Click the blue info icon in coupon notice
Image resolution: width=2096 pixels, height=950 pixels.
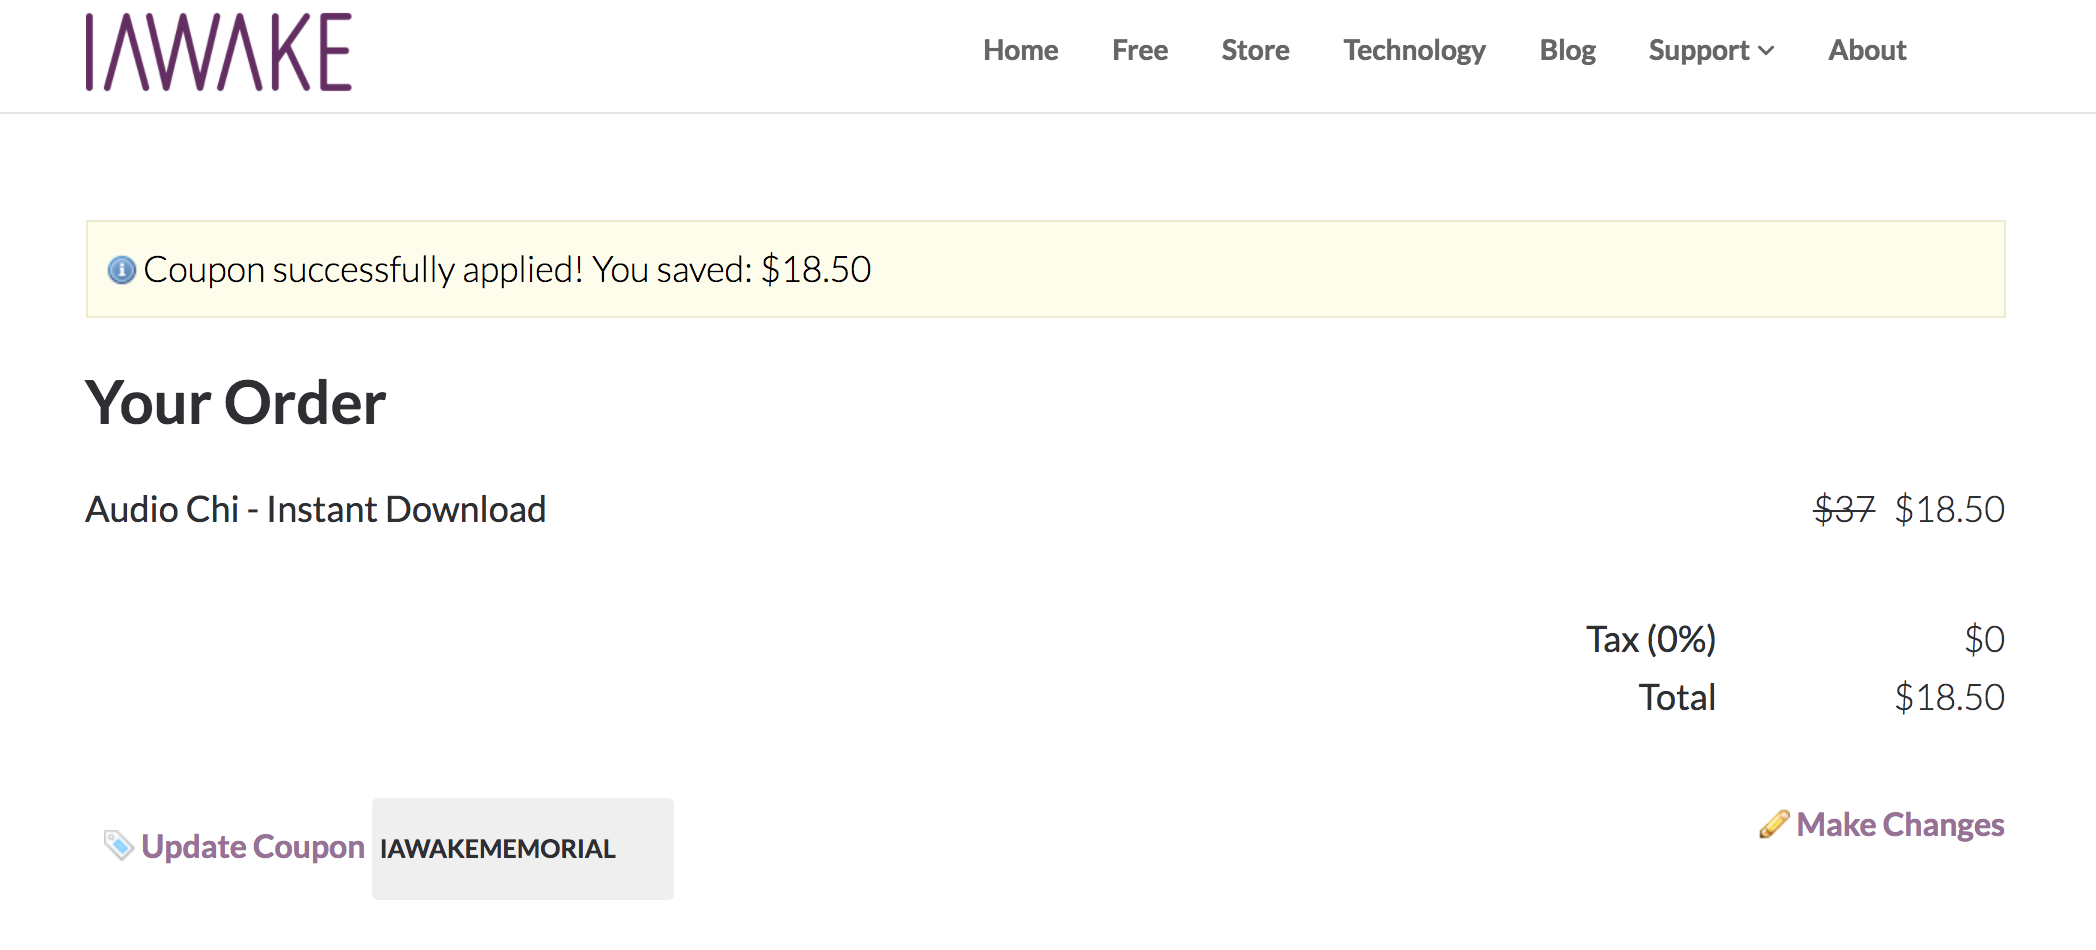click(x=122, y=270)
